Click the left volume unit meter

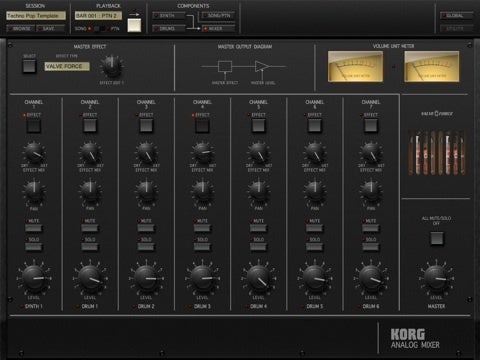coord(355,66)
